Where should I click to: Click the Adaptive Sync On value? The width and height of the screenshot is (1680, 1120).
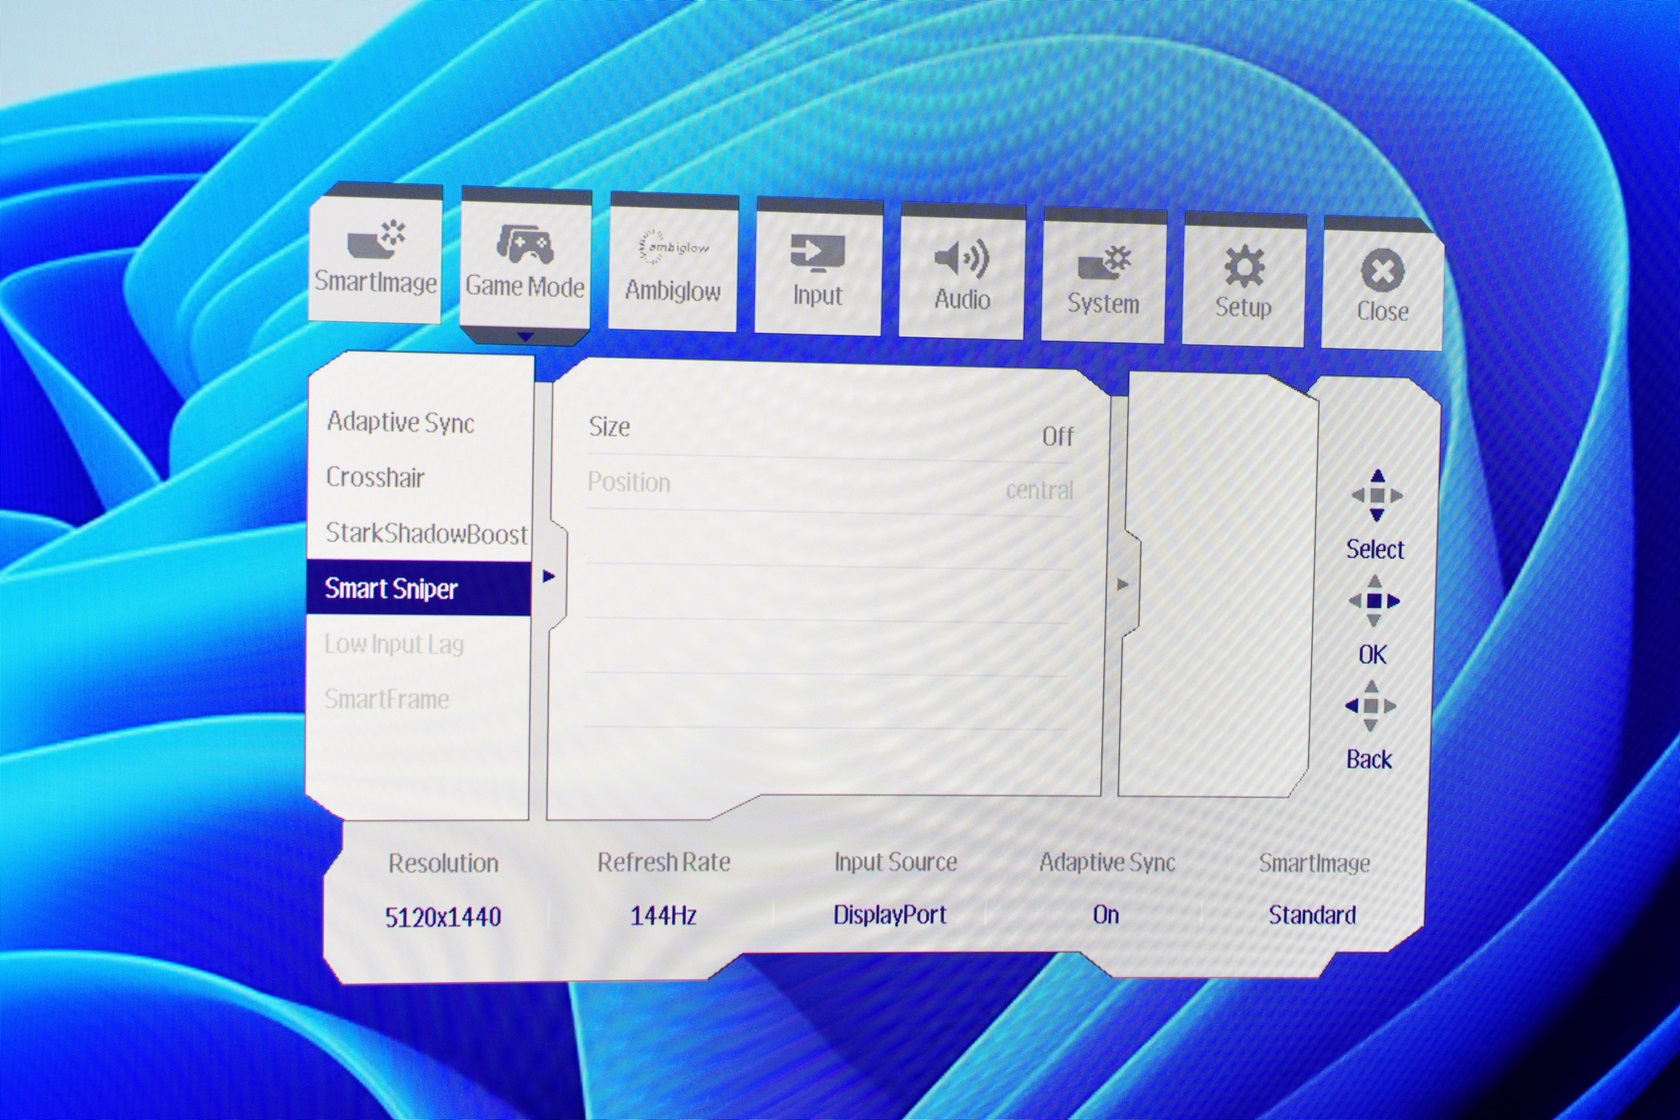point(1106,915)
